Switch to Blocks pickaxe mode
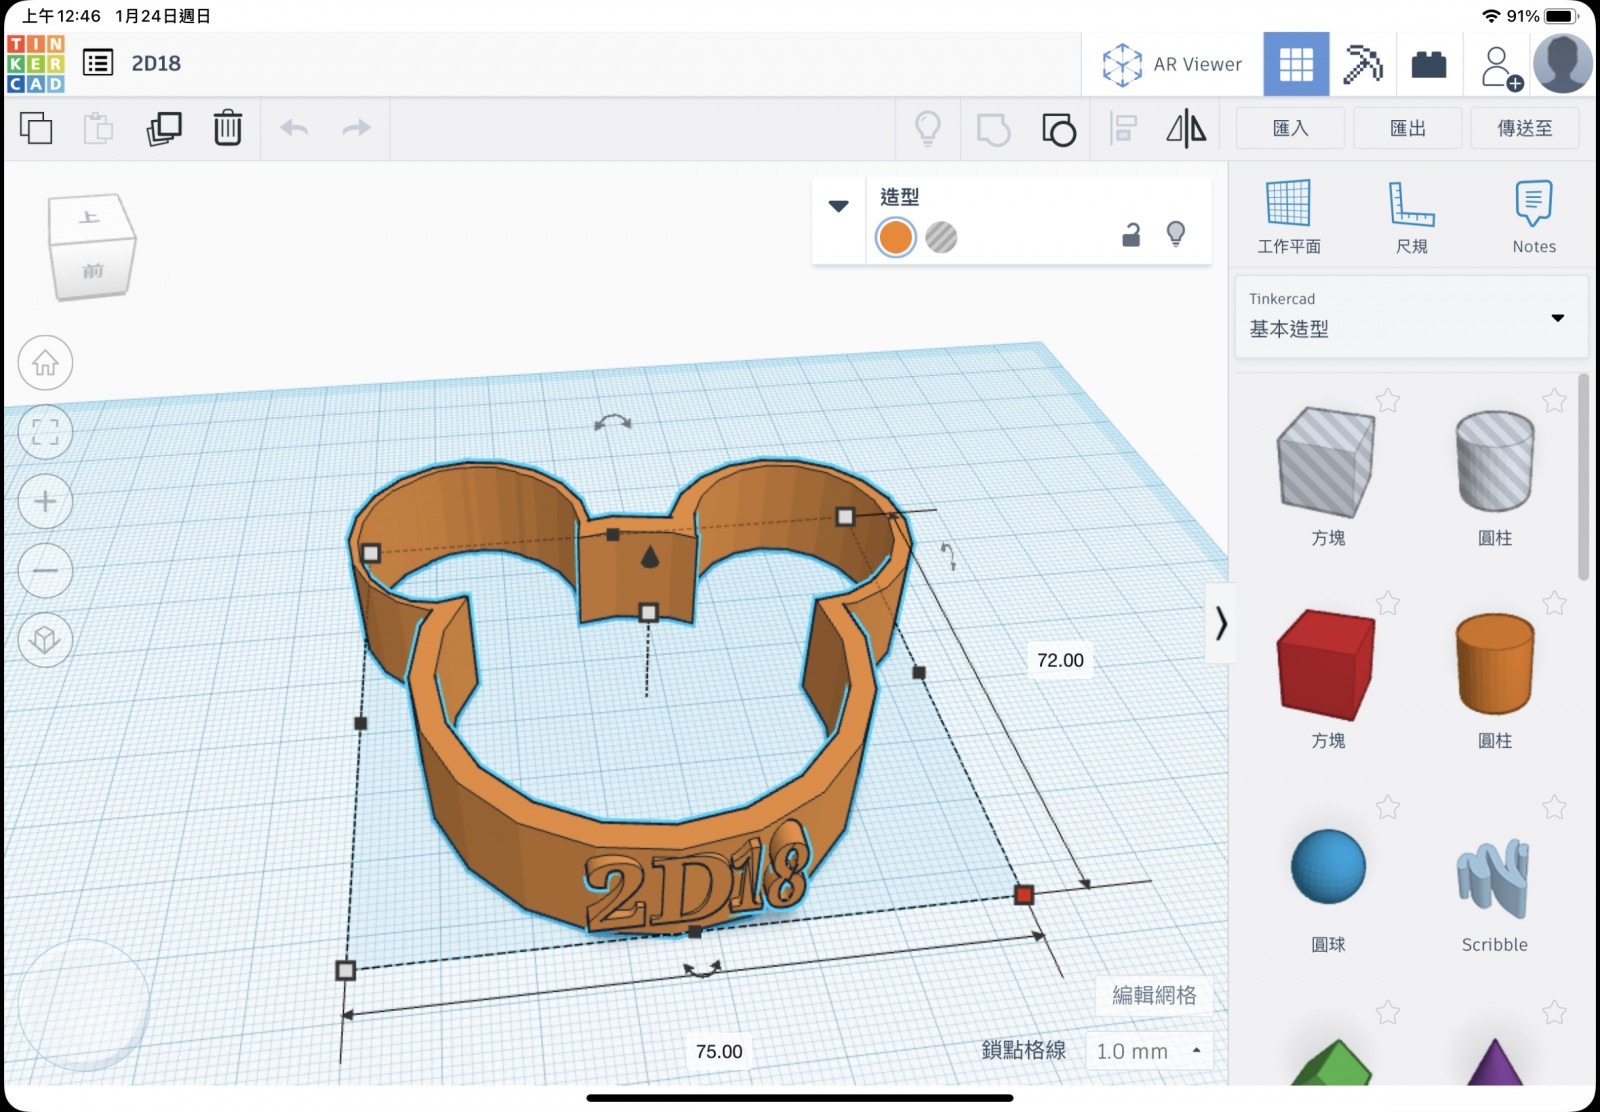The width and height of the screenshot is (1600, 1112). 1362,64
